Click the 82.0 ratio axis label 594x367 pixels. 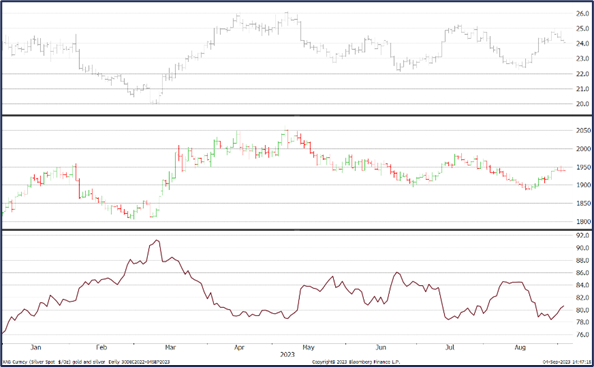pyautogui.click(x=583, y=298)
